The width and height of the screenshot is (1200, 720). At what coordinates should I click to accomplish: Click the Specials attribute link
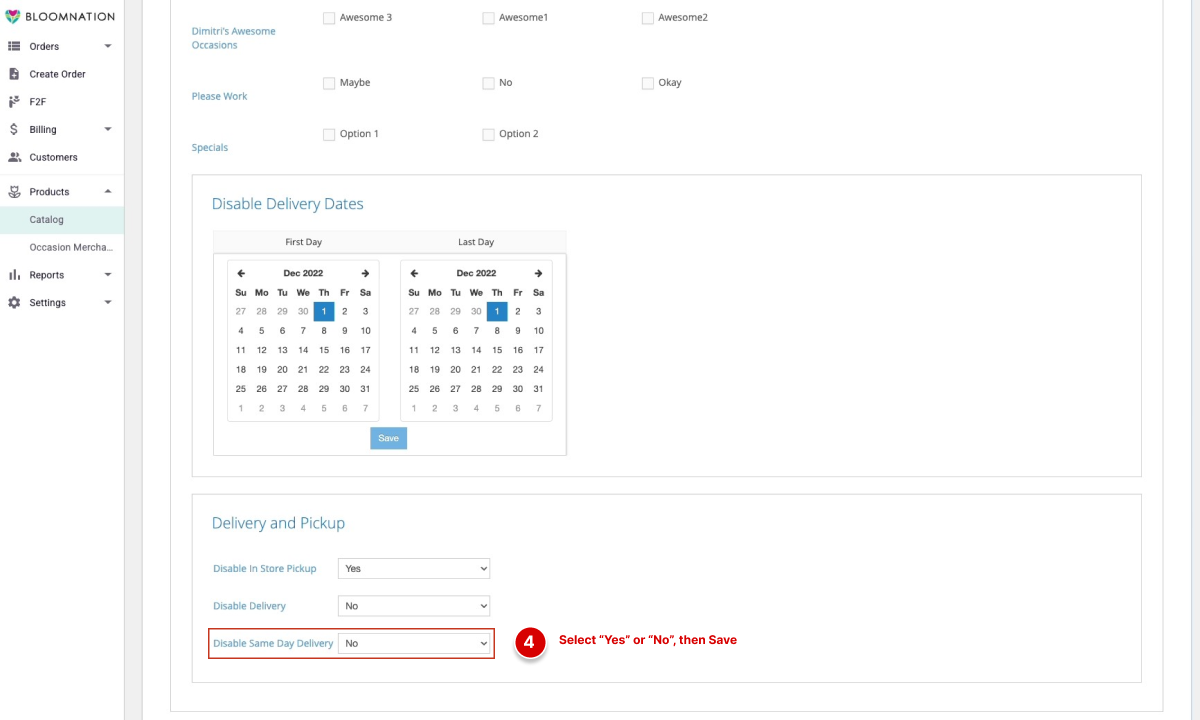click(210, 148)
